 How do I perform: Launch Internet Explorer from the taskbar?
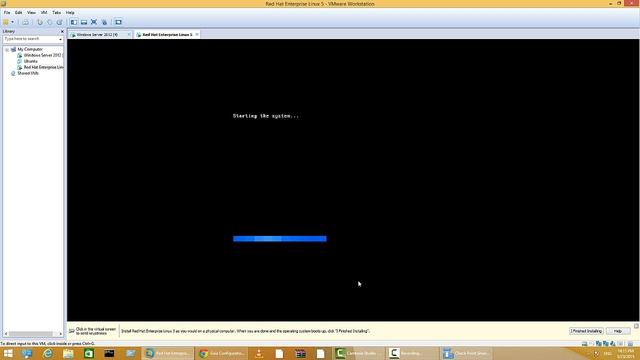coord(48,353)
